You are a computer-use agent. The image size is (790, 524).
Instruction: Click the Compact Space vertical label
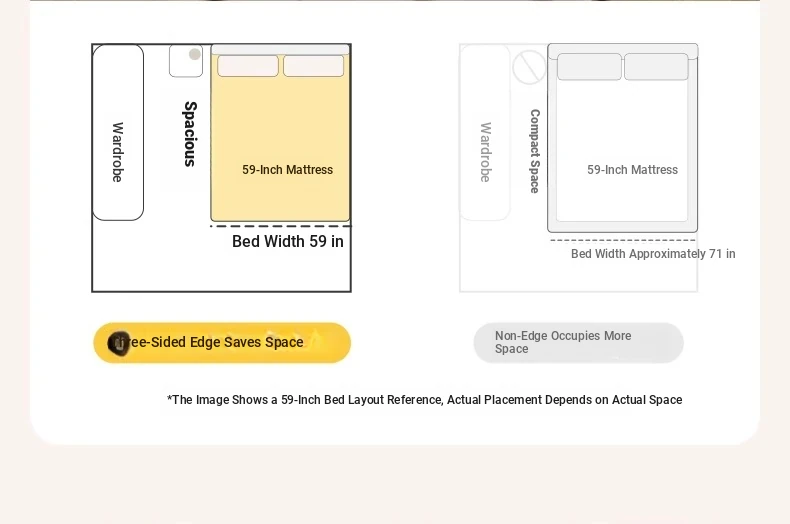pos(535,151)
